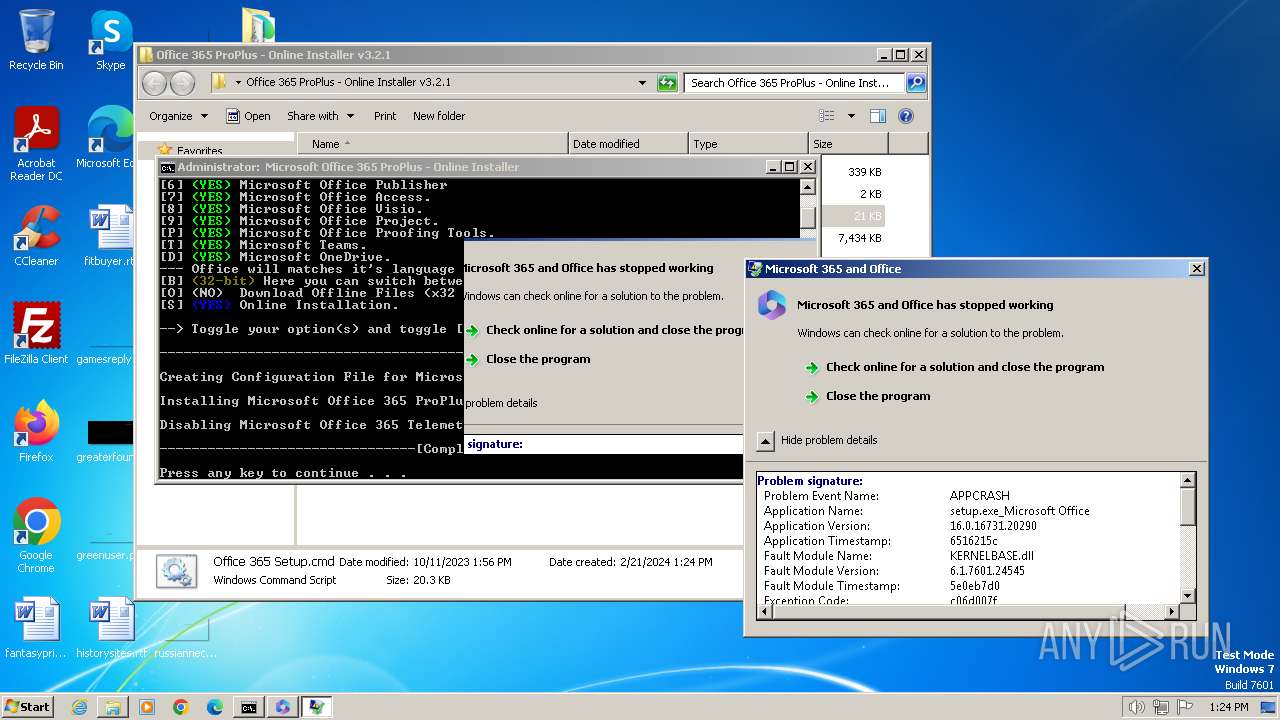Toggle the Explorer preview pane
The width and height of the screenshot is (1280, 720).
coord(877,116)
